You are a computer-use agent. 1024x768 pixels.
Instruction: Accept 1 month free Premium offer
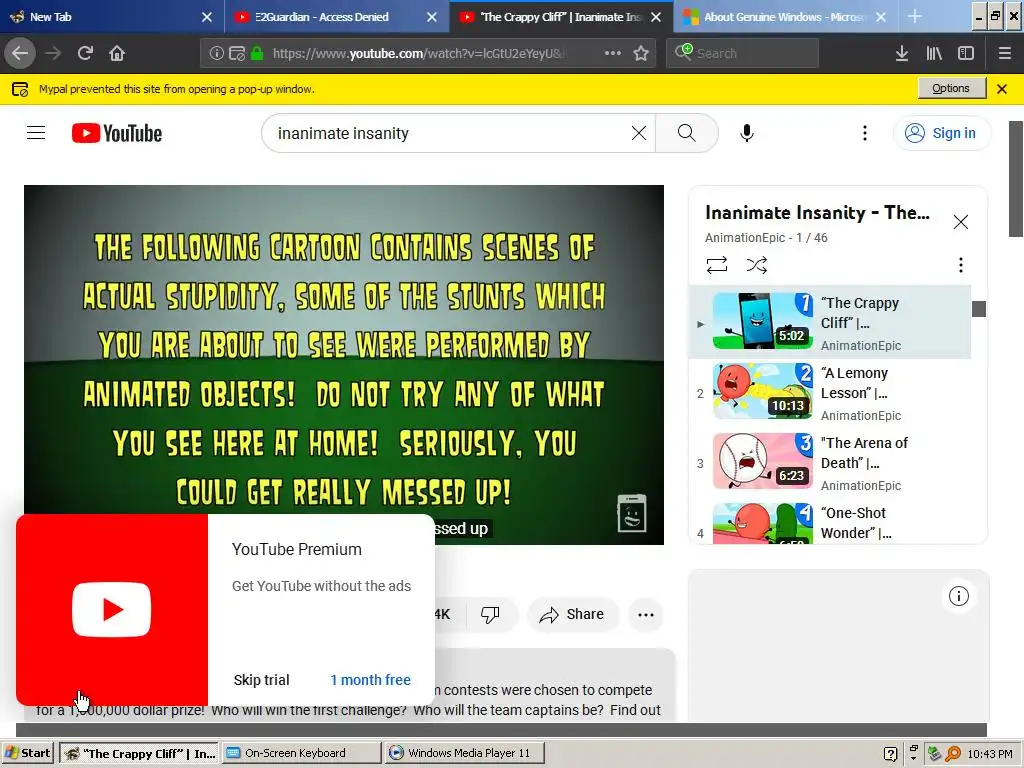[x=370, y=680]
